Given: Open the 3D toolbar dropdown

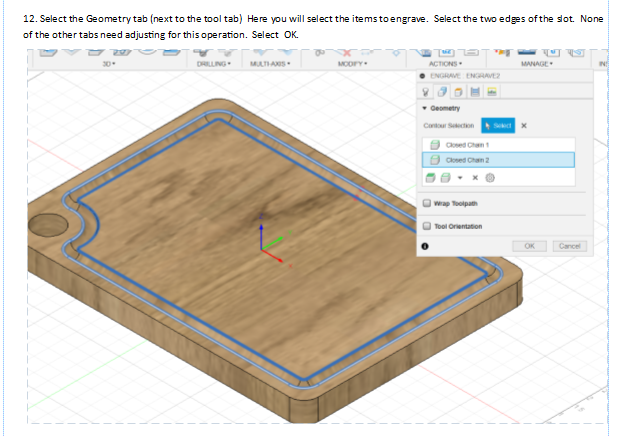Looking at the screenshot, I should (x=109, y=64).
